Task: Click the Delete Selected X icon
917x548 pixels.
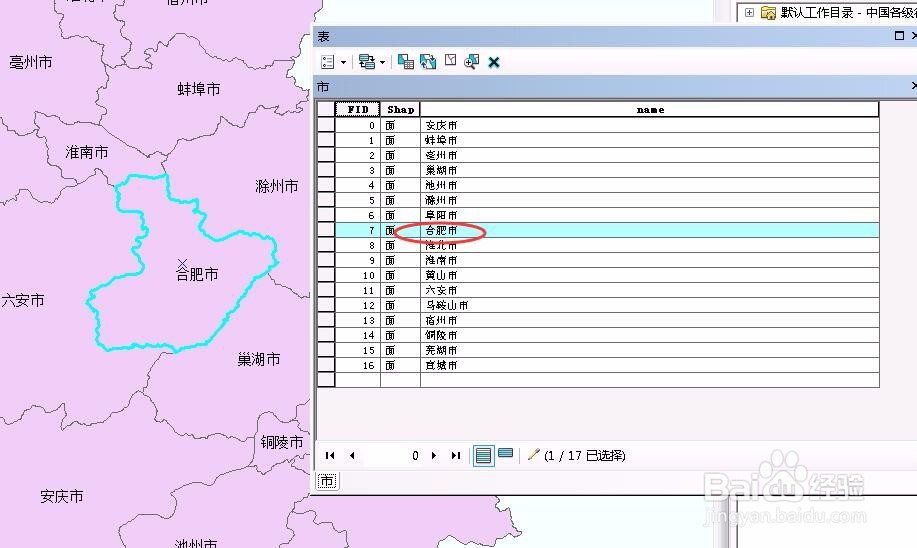Action: (494, 62)
